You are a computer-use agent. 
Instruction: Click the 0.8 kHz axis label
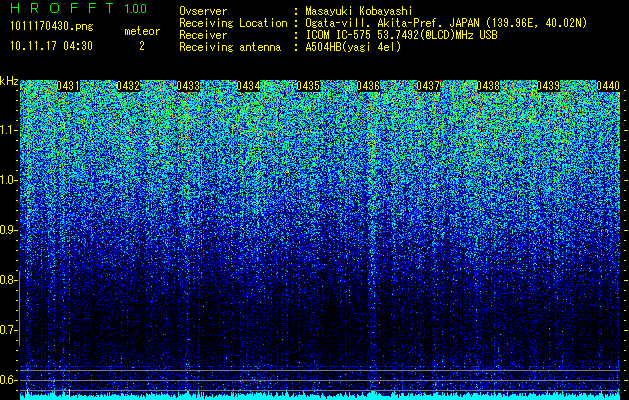(x=8, y=280)
